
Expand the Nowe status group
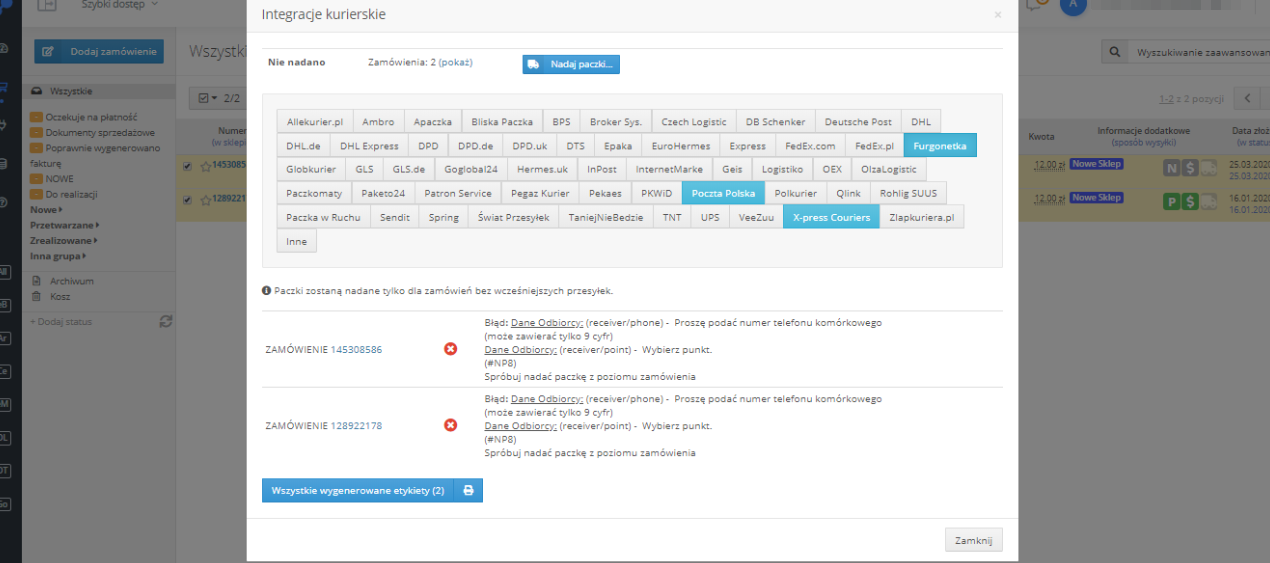pos(46,210)
